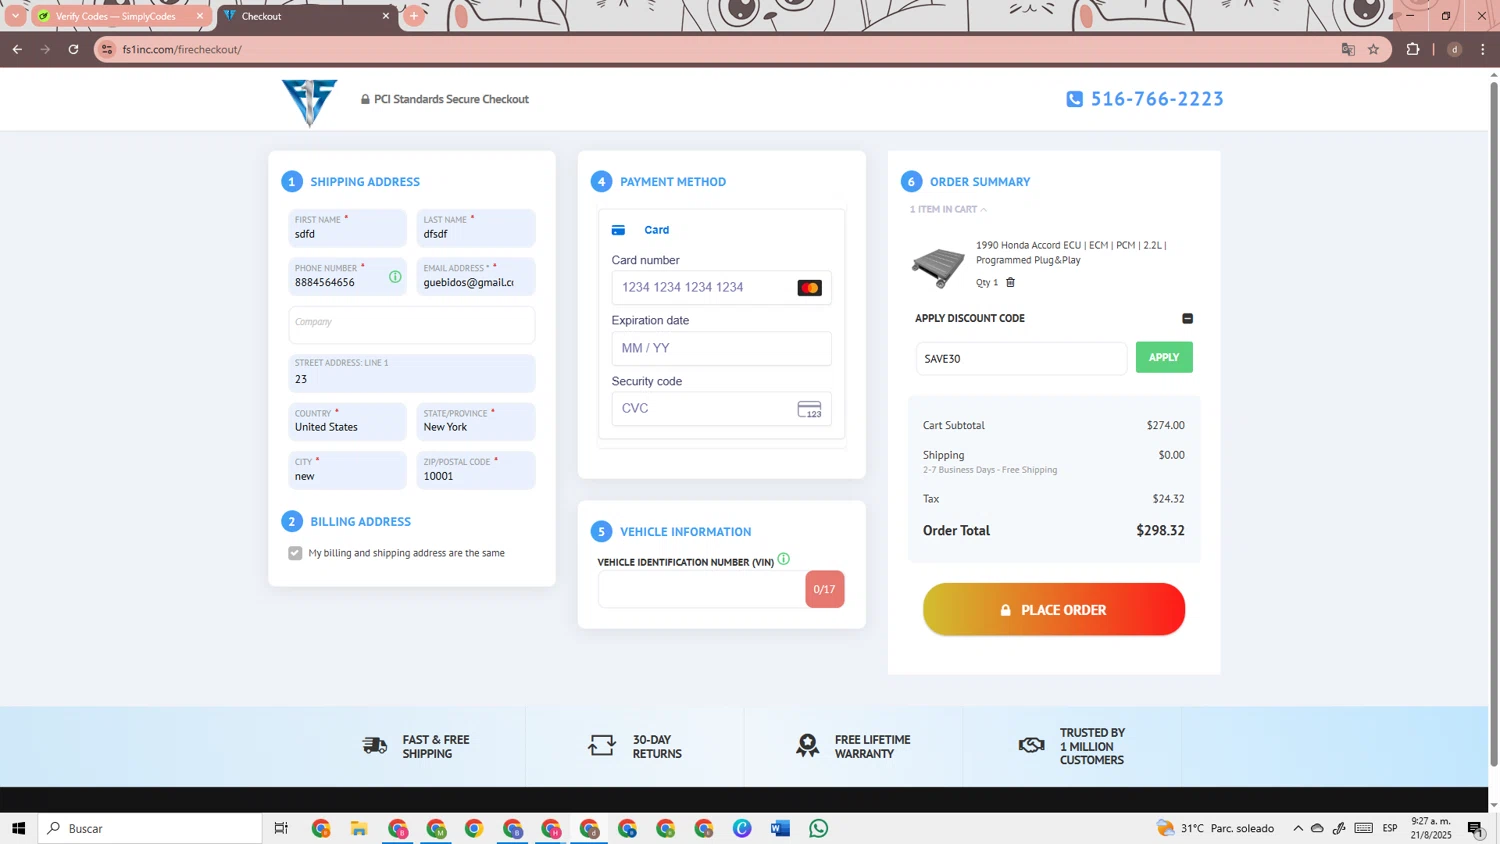The width and height of the screenshot is (1500, 844).
Task: Click the address bar URL
Action: (182, 49)
